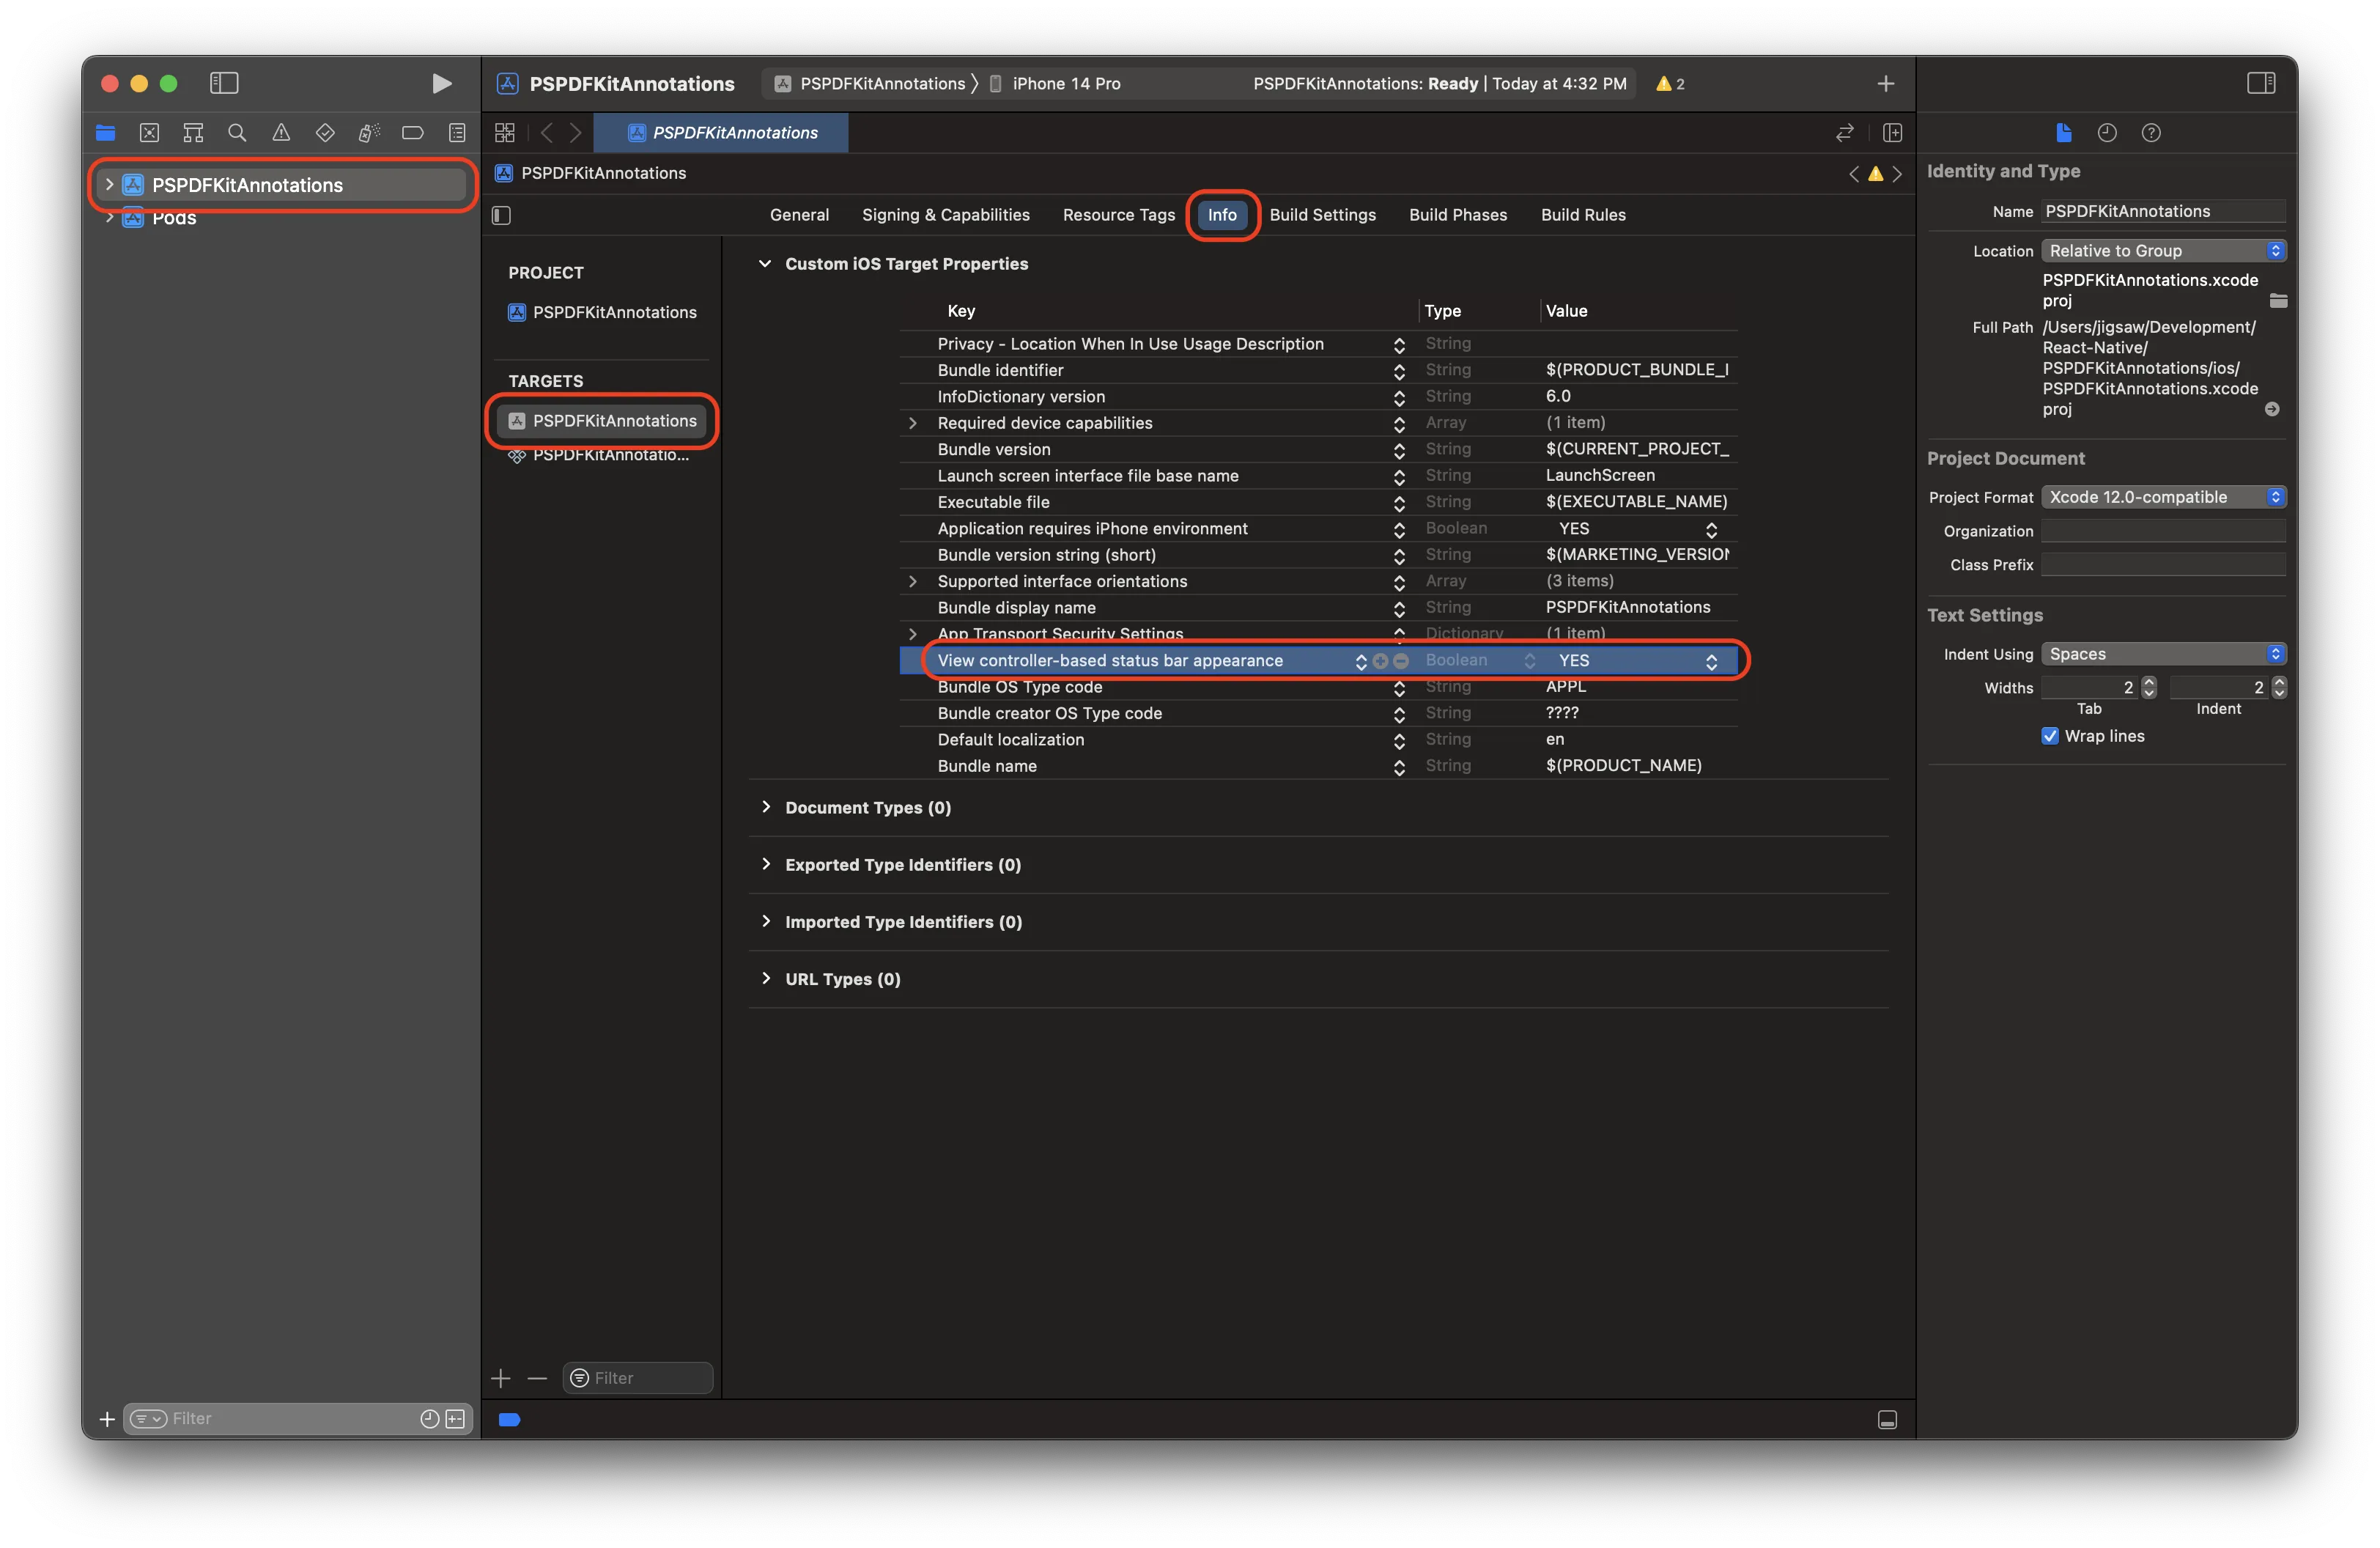Switch to the Build Settings tab

(1322, 214)
